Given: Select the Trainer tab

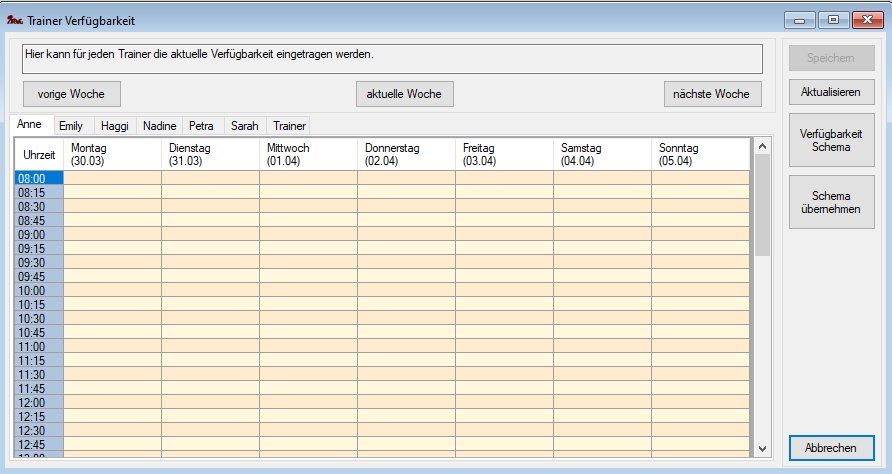Looking at the screenshot, I should point(289,126).
